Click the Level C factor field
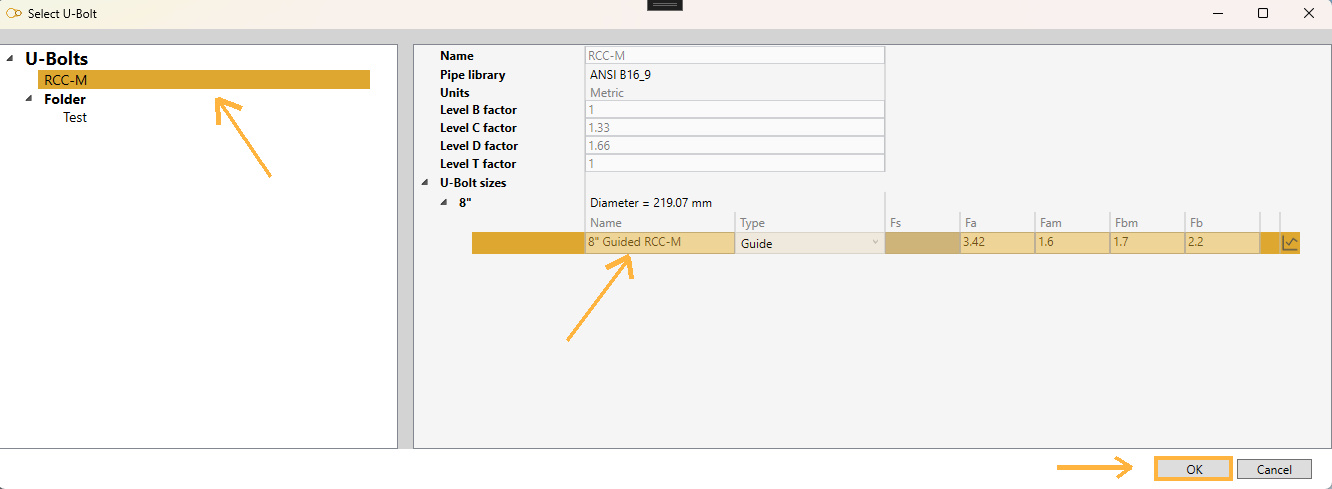The height and width of the screenshot is (489, 1332). [734, 128]
